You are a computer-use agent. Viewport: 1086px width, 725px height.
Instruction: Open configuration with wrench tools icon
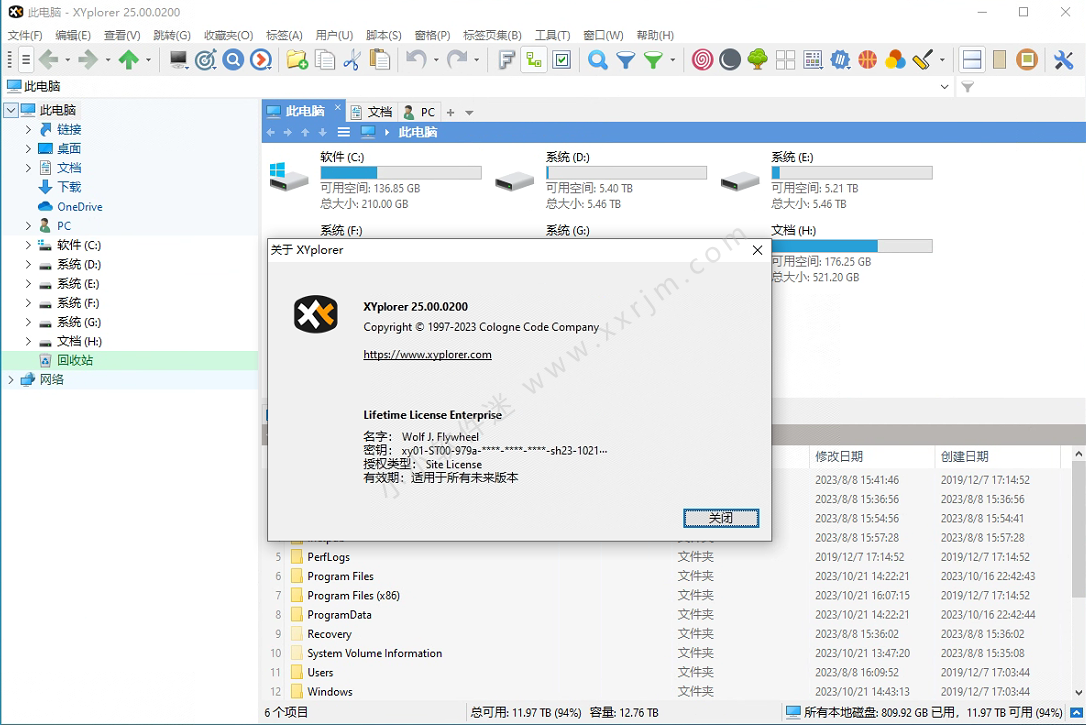1063,60
